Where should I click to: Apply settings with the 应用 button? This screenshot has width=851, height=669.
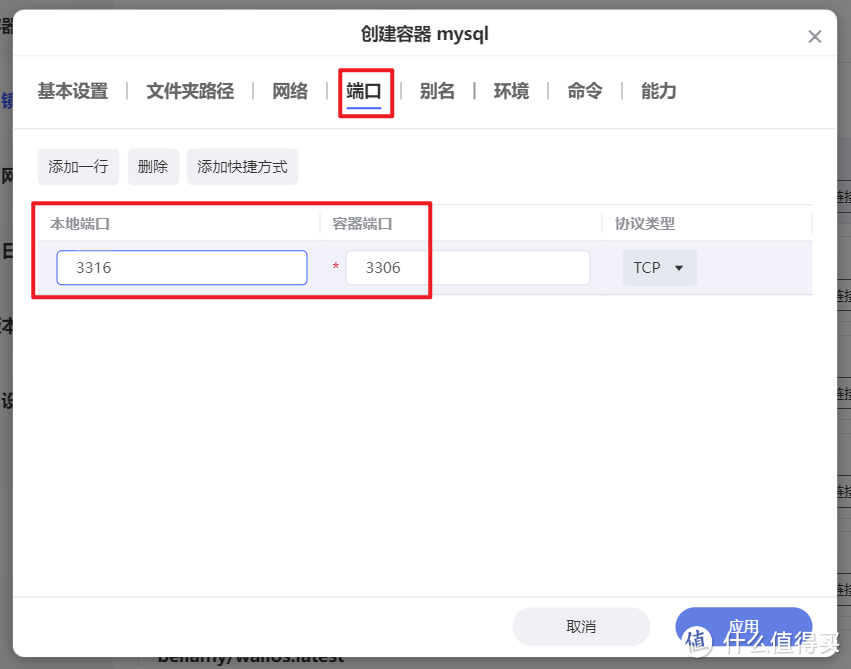click(x=743, y=626)
